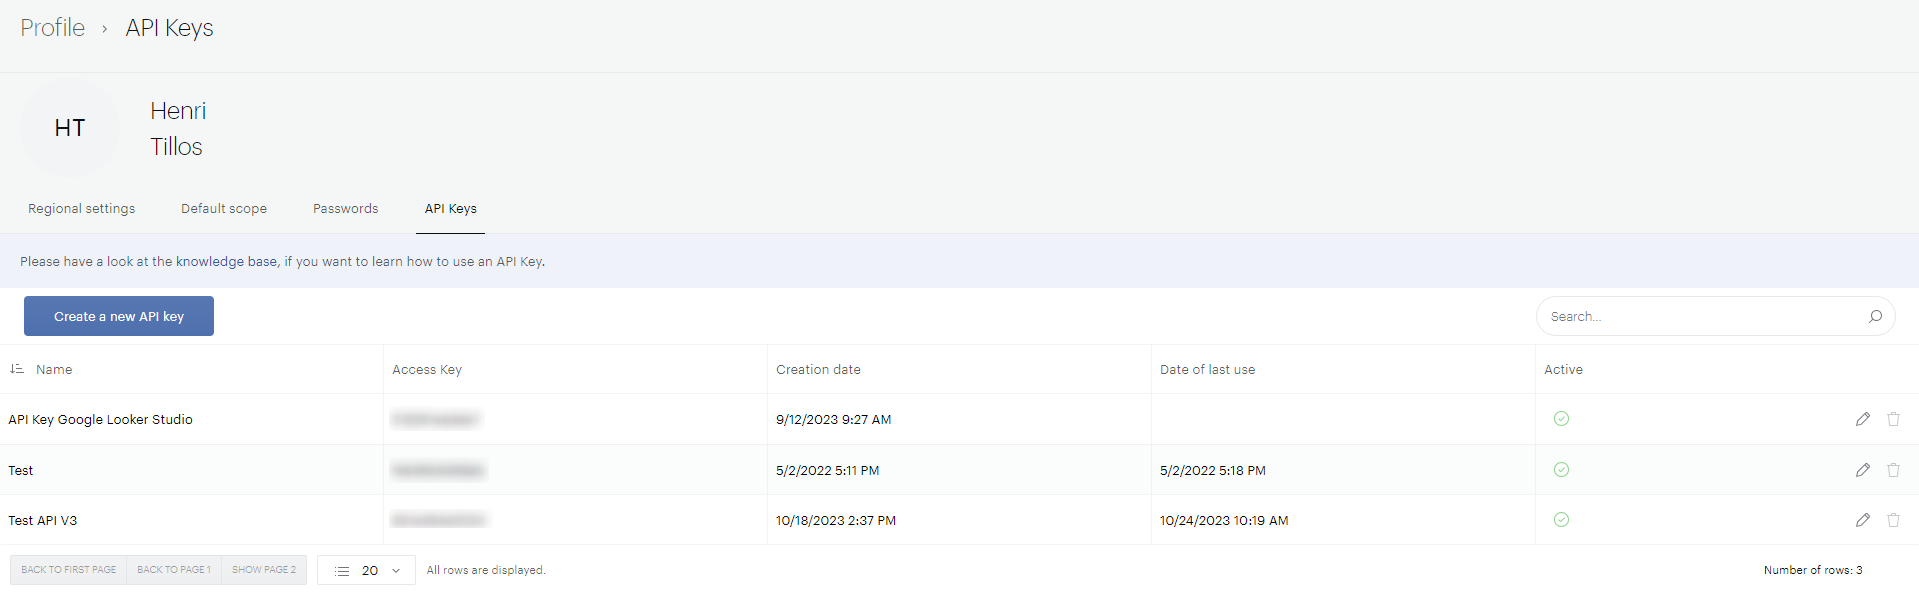Follow the knowledge base link
The image size is (1919, 604).
(226, 262)
